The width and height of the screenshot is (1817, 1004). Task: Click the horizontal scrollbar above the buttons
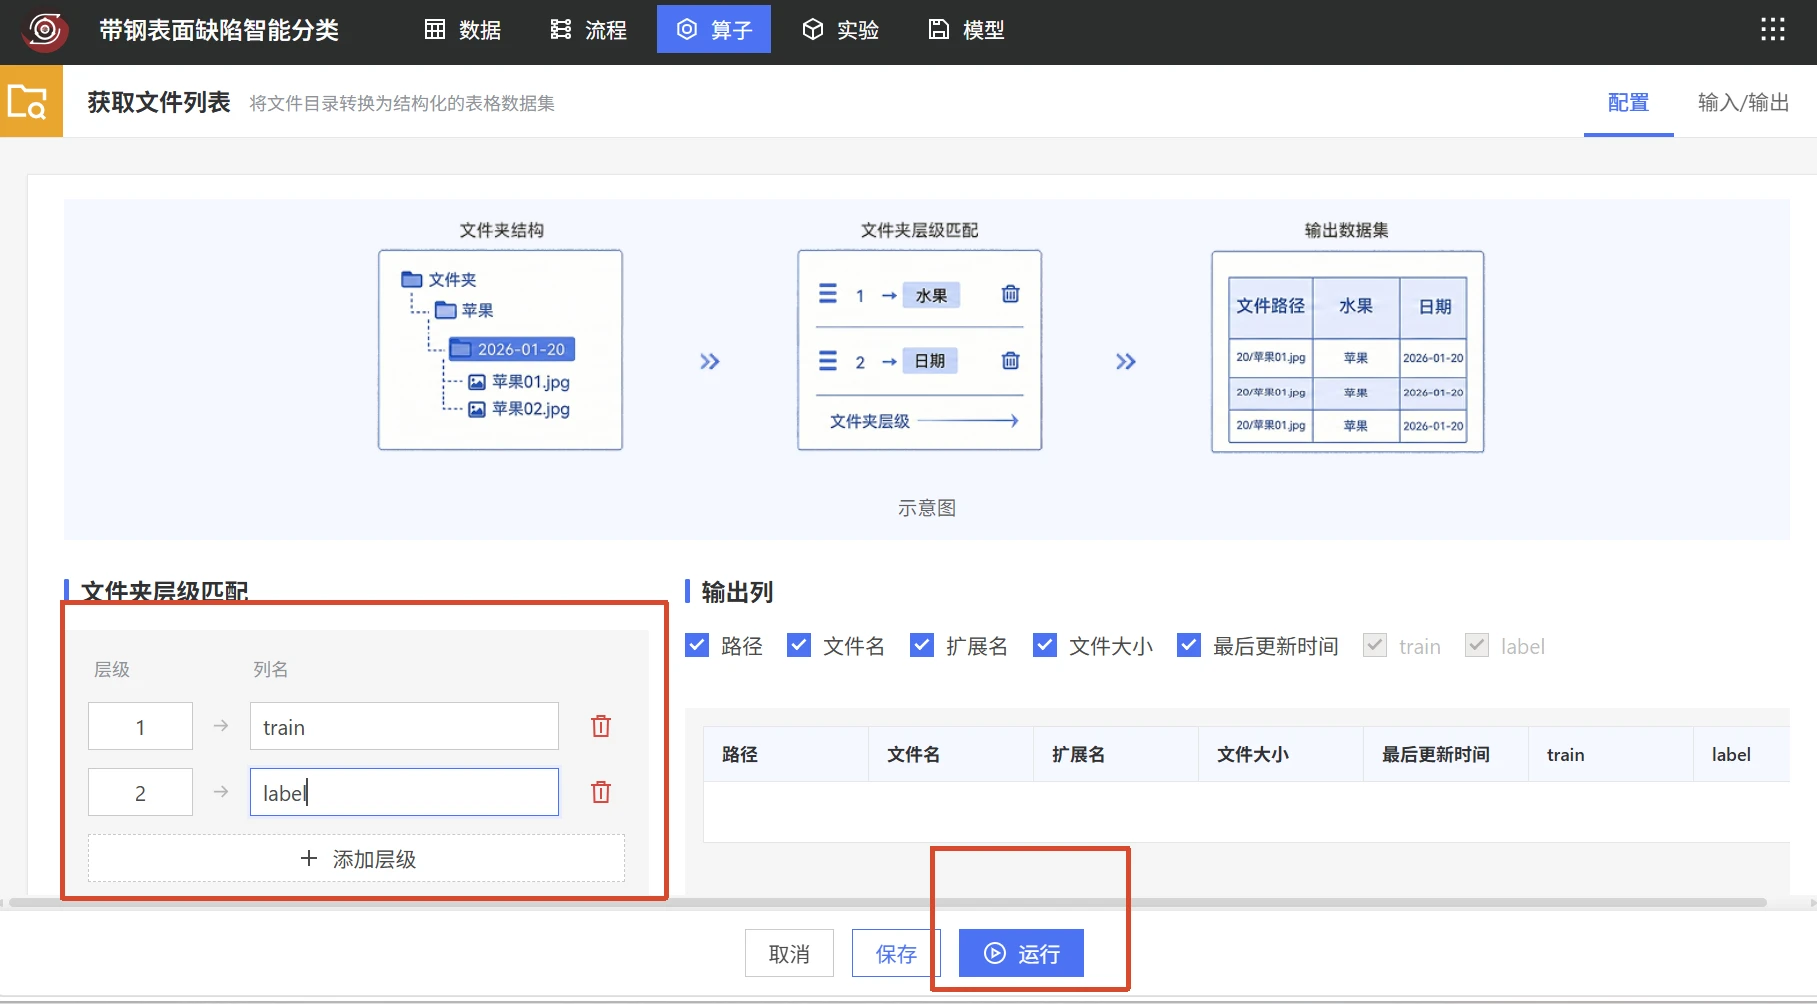pos(888,902)
